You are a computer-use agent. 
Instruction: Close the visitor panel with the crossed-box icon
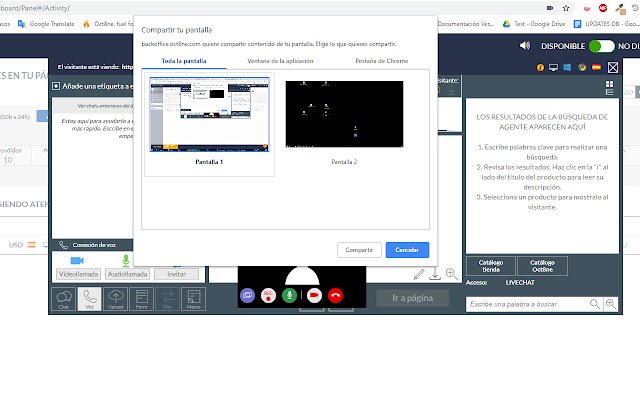[613, 67]
